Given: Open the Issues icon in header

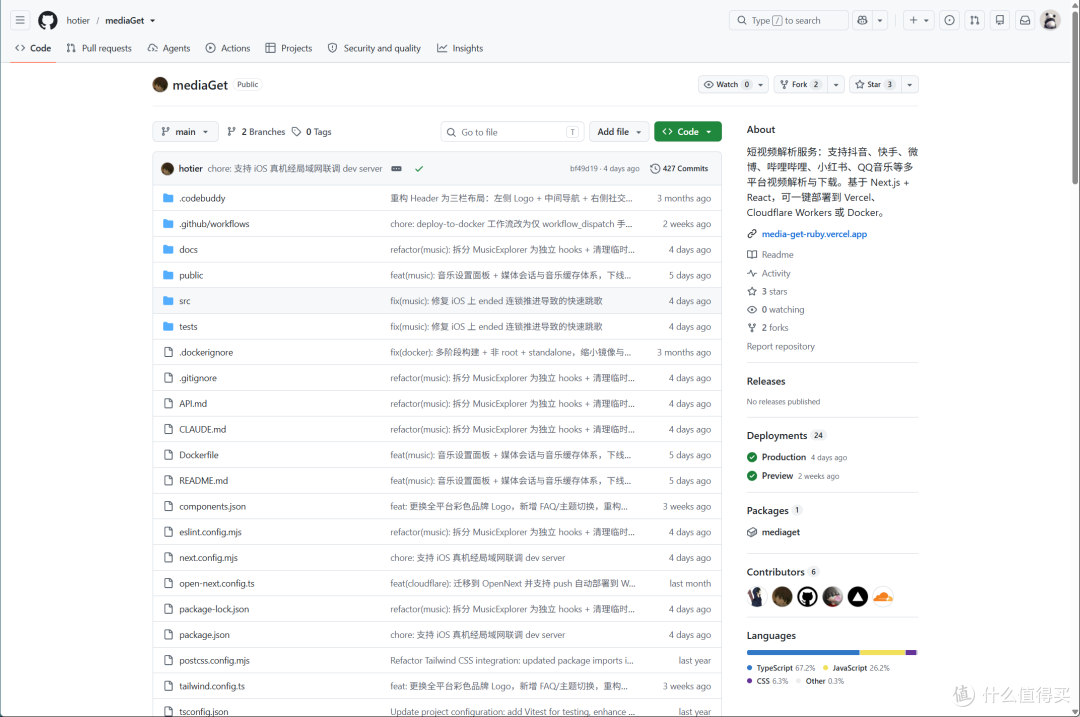Looking at the screenshot, I should pyautogui.click(x=950, y=21).
